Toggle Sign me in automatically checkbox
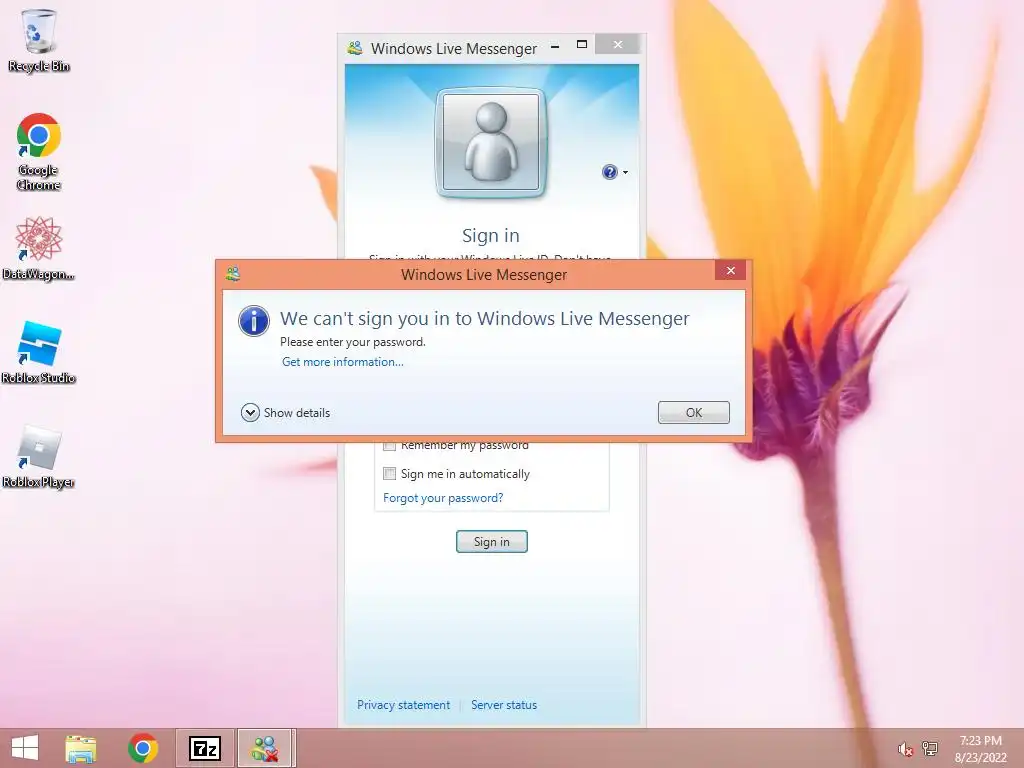The image size is (1024, 768). [389, 473]
